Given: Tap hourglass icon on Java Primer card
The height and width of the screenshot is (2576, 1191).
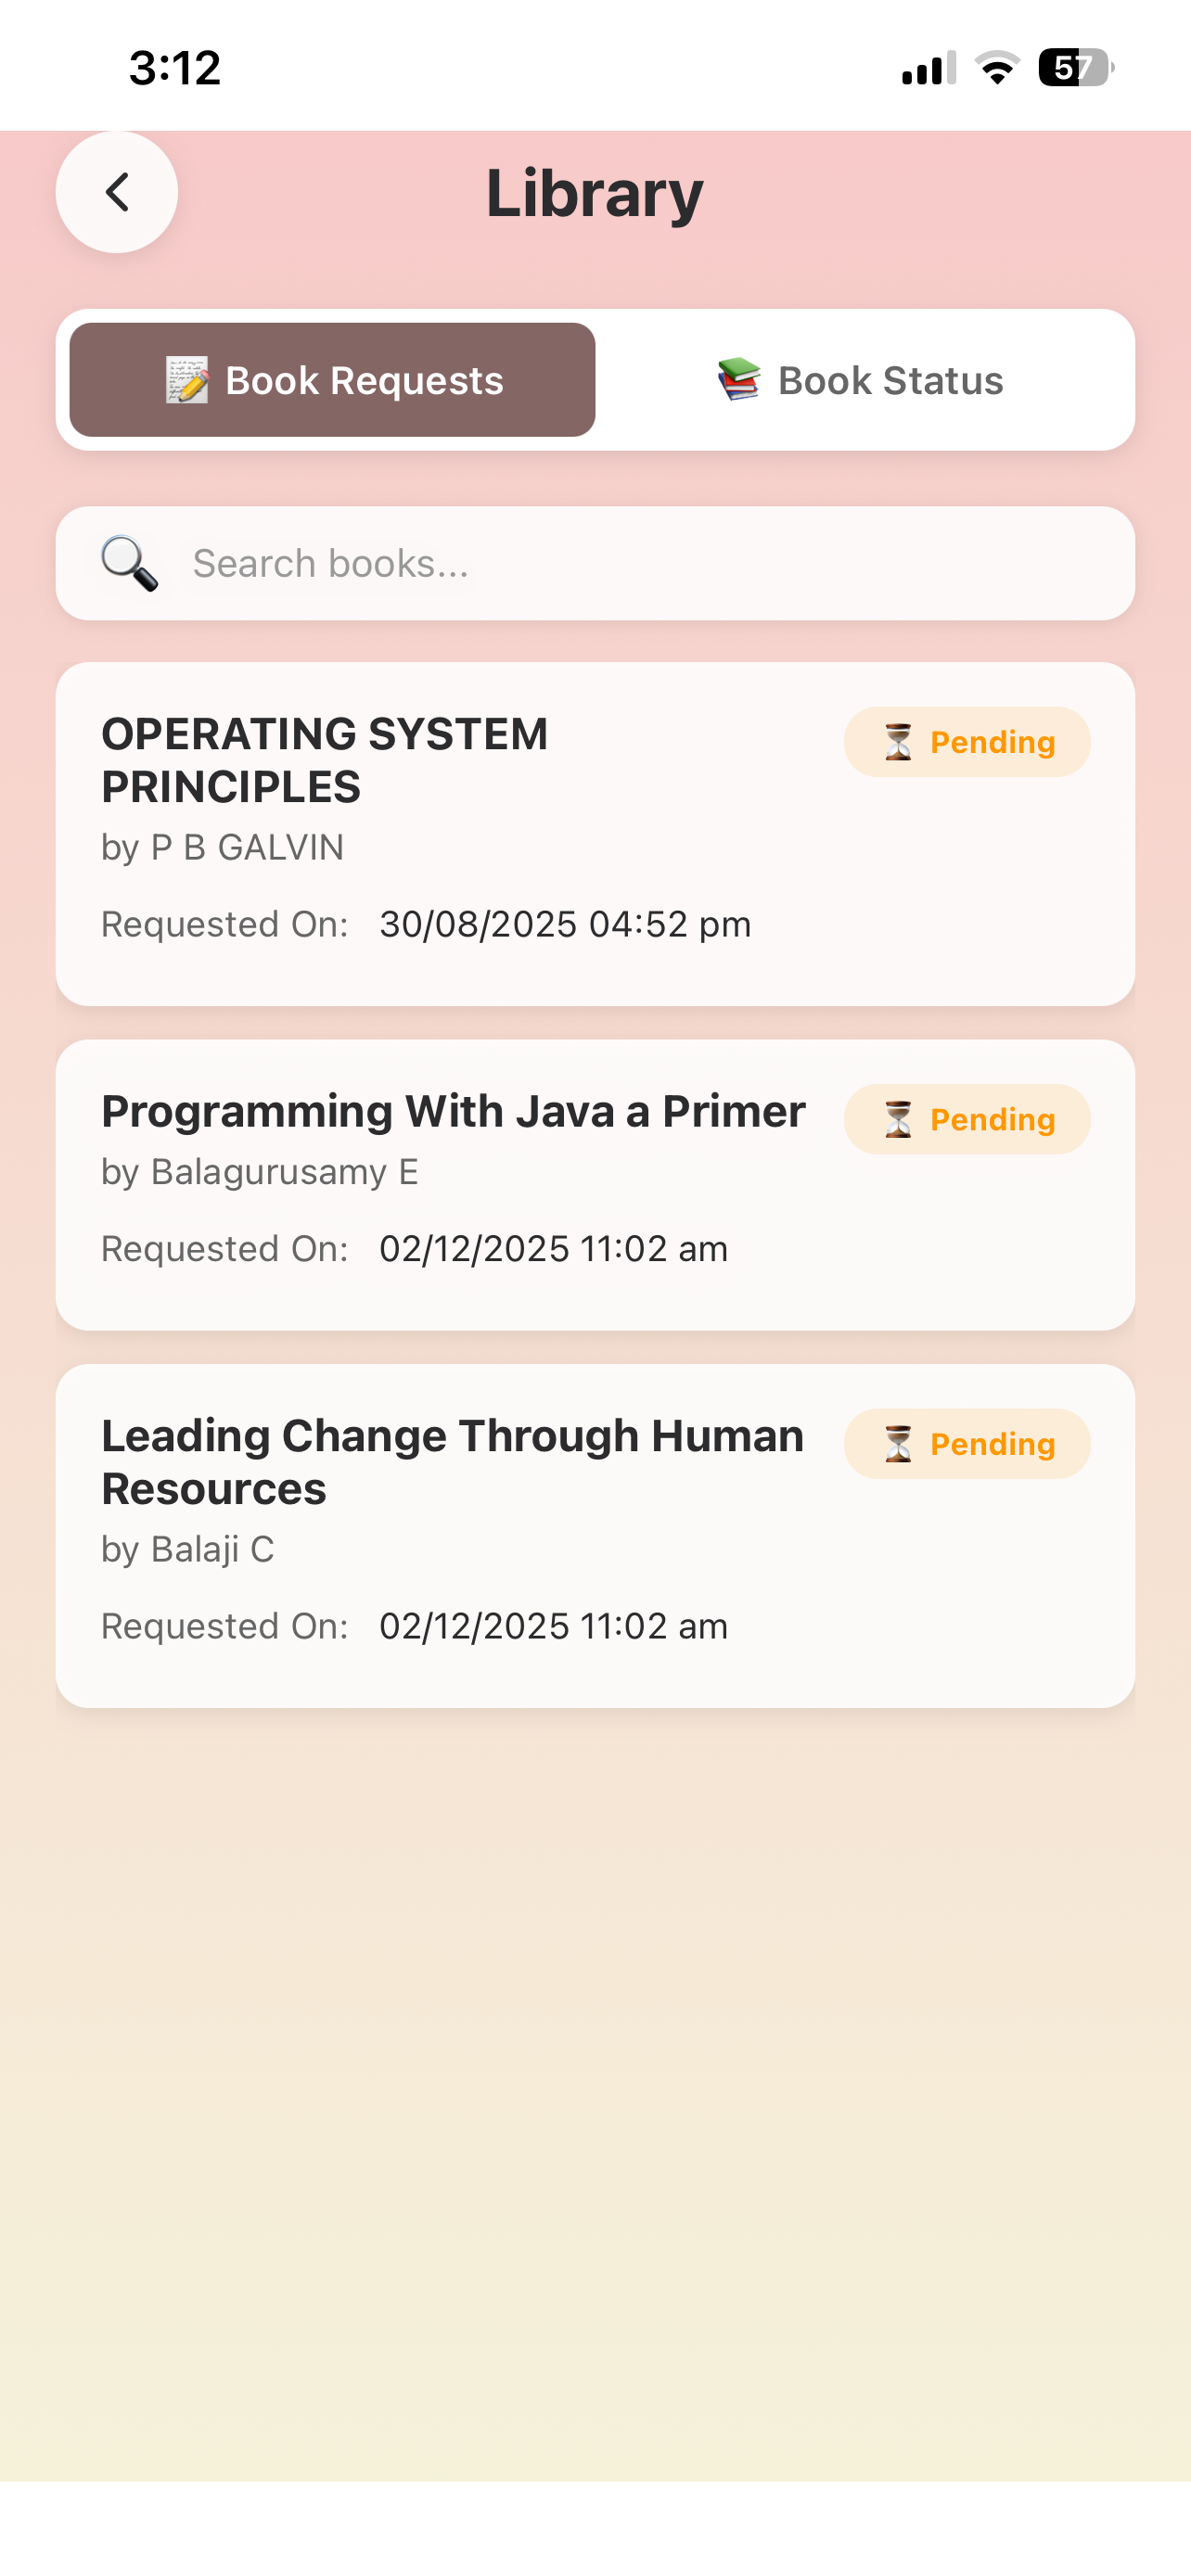Looking at the screenshot, I should click(898, 1119).
